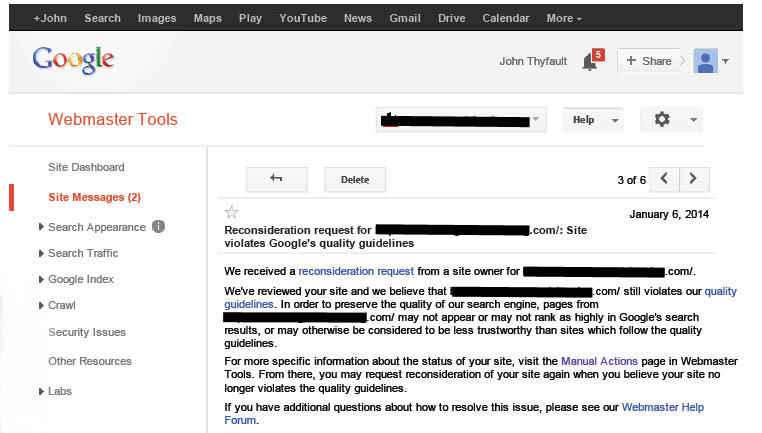The width and height of the screenshot is (762, 433).
Task: Open Play in the top bar
Action: click(250, 18)
